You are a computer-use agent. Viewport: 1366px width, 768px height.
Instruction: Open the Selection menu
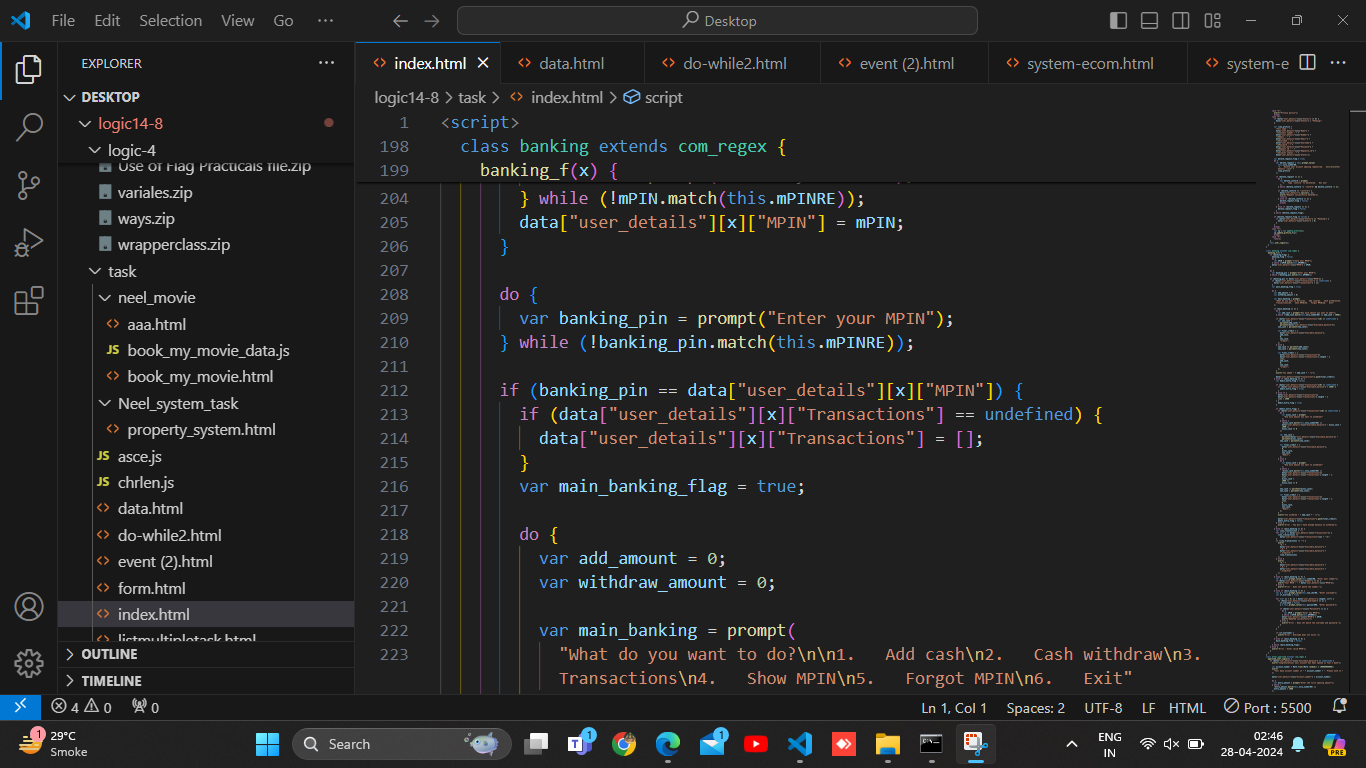click(x=170, y=21)
